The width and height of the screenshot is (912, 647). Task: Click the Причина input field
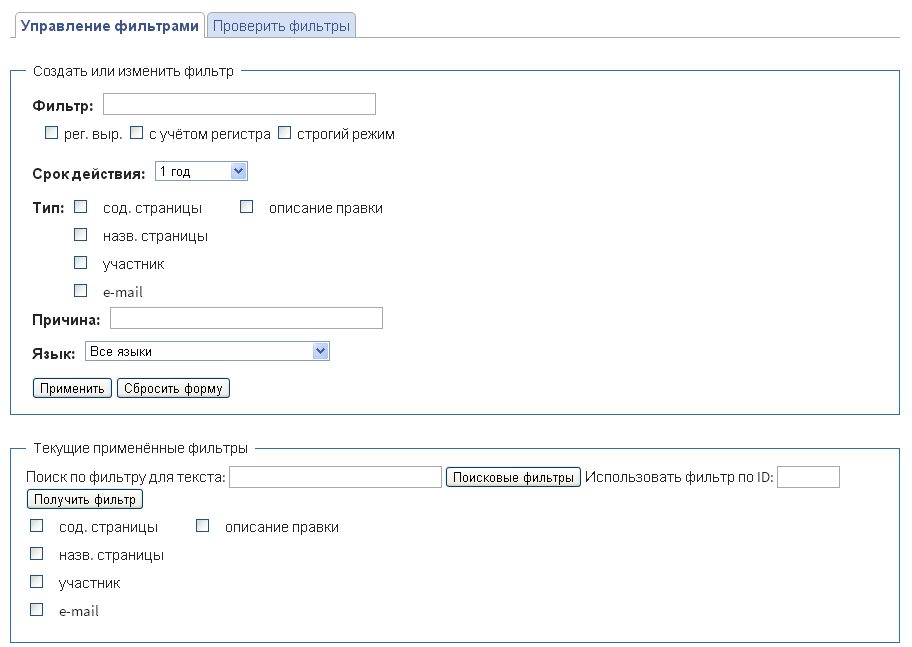pyautogui.click(x=246, y=319)
